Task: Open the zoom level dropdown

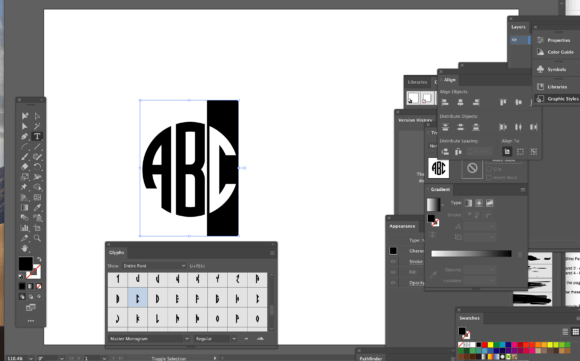Action: 31,358
